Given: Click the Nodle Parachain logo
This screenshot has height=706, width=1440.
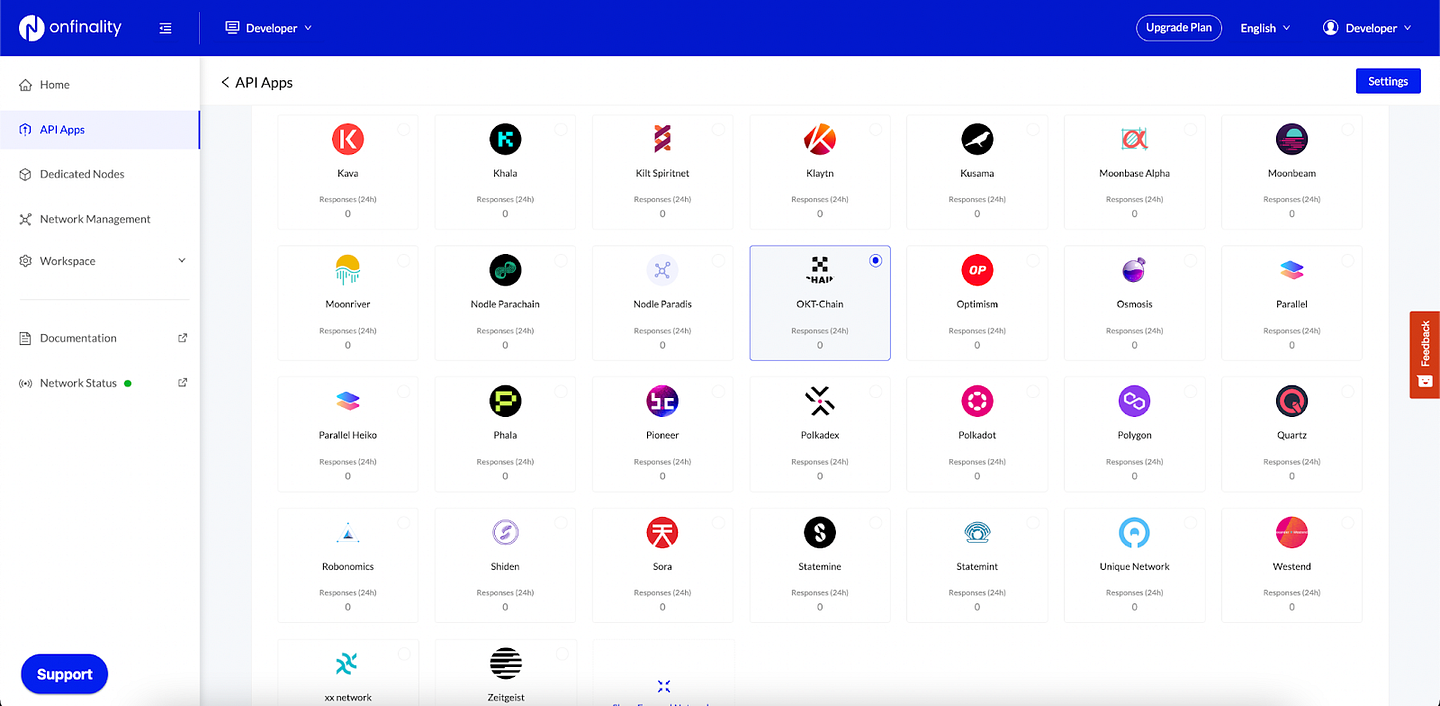Looking at the screenshot, I should click(505, 270).
